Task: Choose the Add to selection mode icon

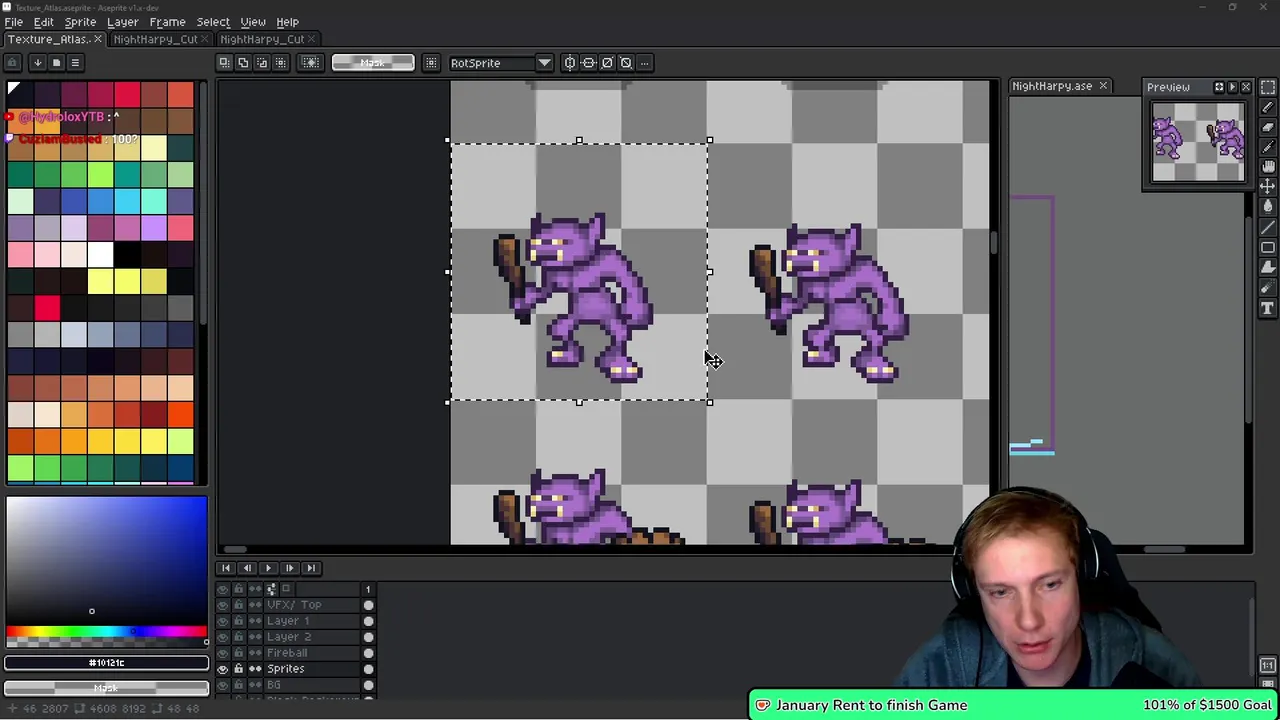Action: 243,63
